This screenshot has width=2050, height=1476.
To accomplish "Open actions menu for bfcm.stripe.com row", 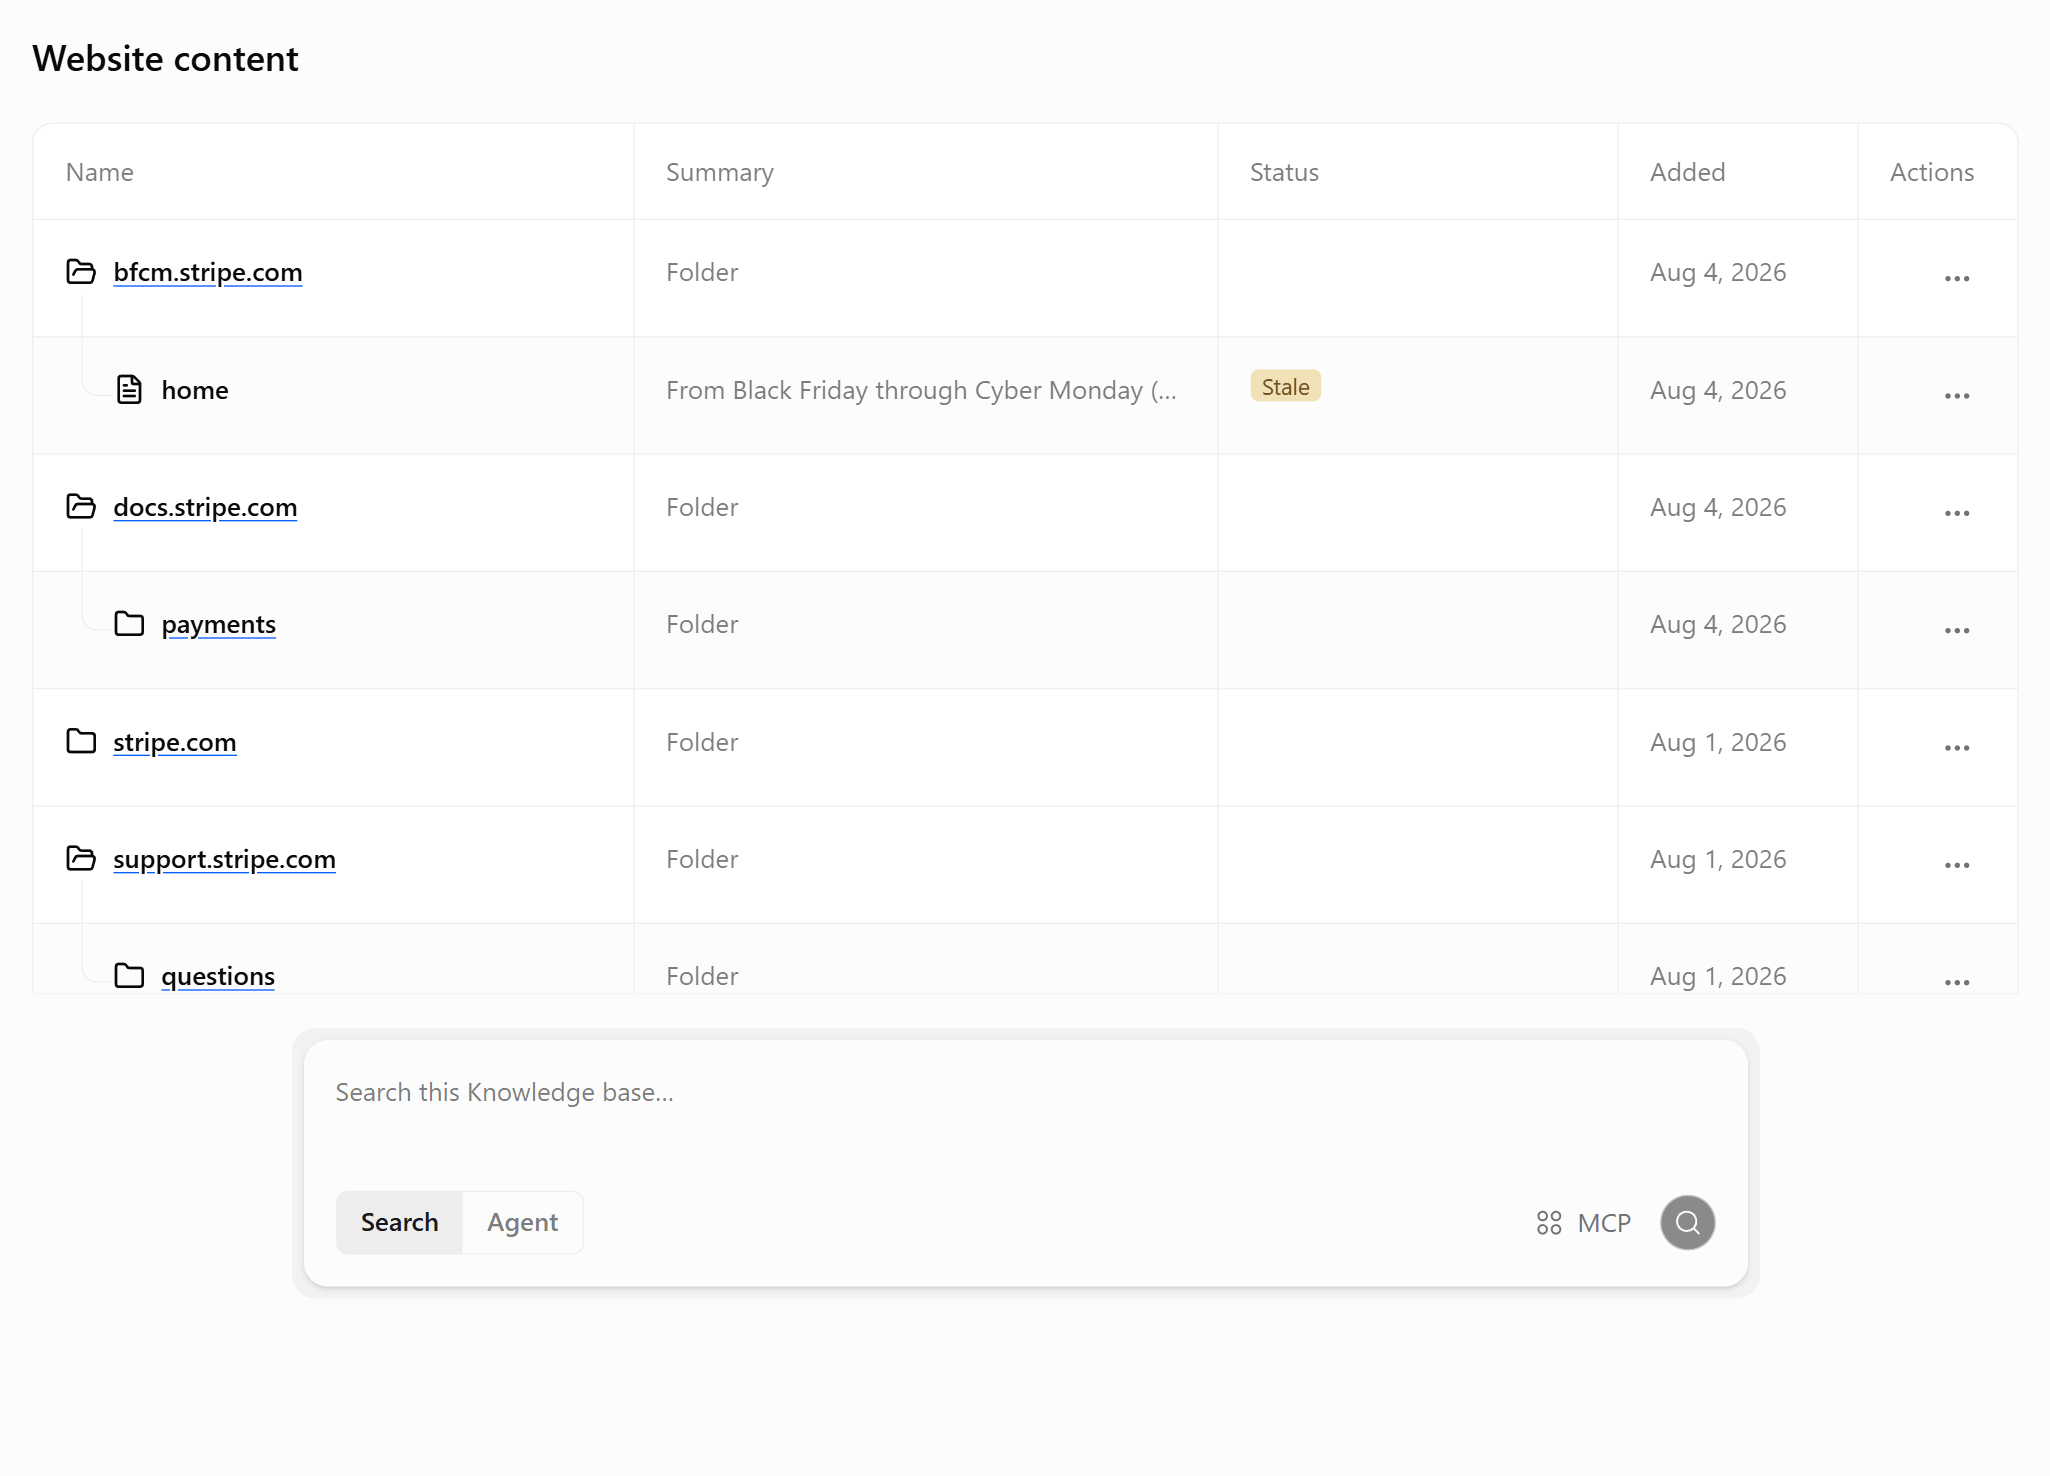I will tap(1957, 278).
